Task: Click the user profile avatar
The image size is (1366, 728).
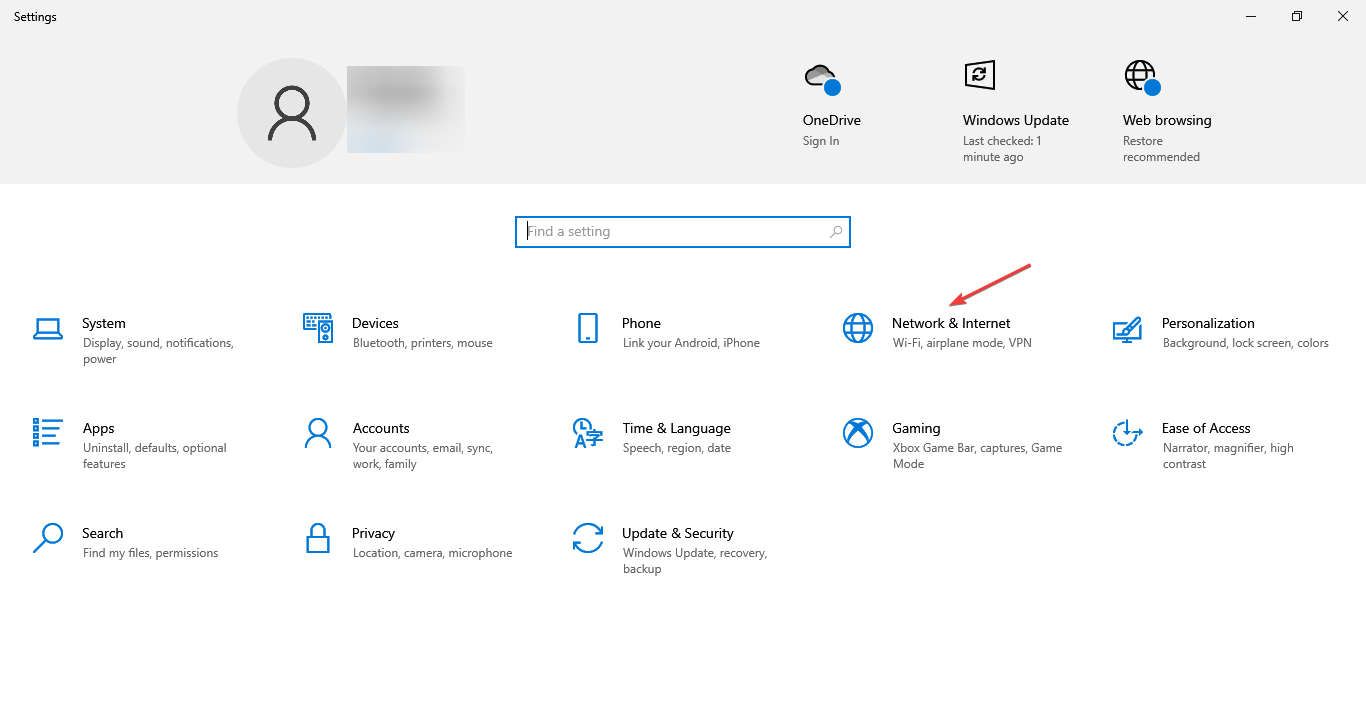Action: [291, 112]
